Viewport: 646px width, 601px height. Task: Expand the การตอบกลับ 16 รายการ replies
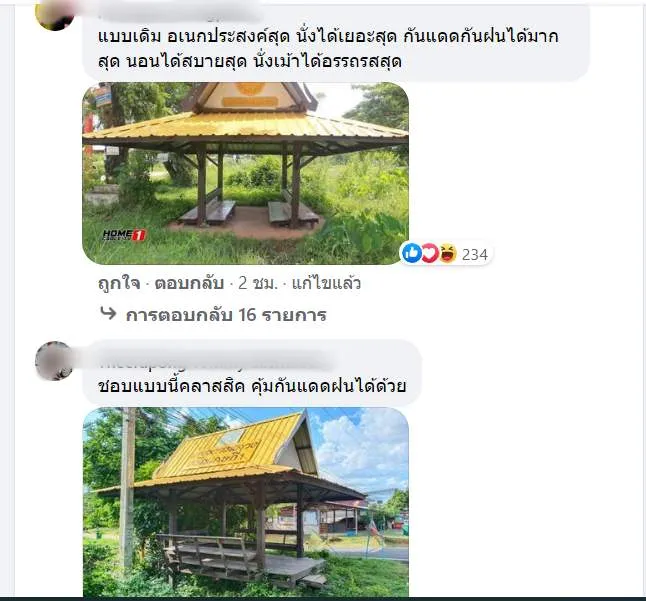(x=226, y=315)
